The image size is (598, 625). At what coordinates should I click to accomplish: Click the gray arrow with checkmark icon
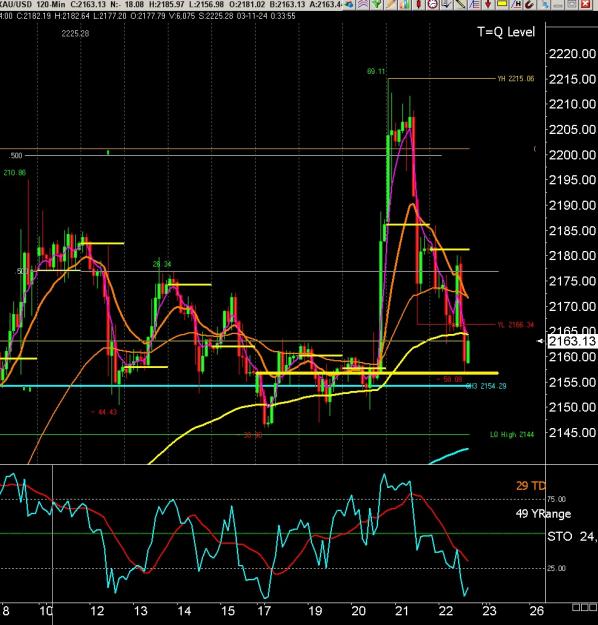[447, 4]
